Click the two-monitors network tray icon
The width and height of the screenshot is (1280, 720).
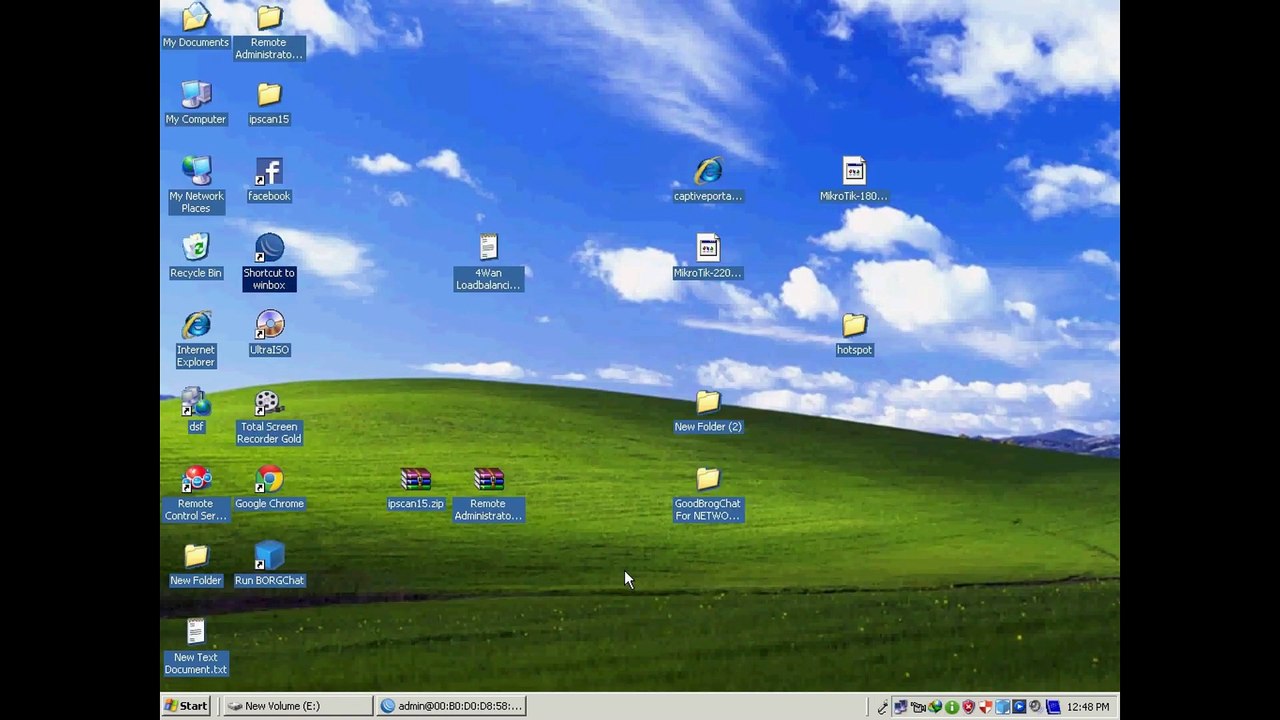(900, 707)
